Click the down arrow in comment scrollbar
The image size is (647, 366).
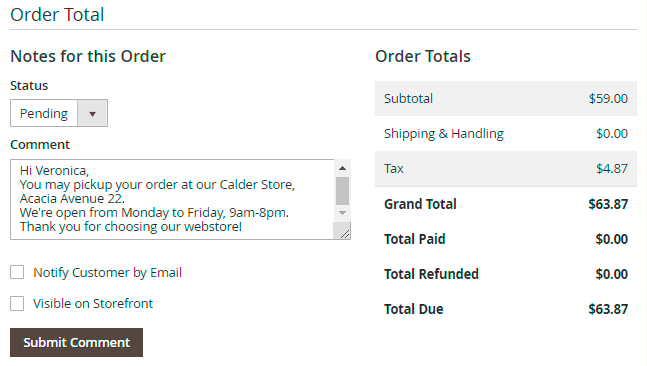(342, 213)
